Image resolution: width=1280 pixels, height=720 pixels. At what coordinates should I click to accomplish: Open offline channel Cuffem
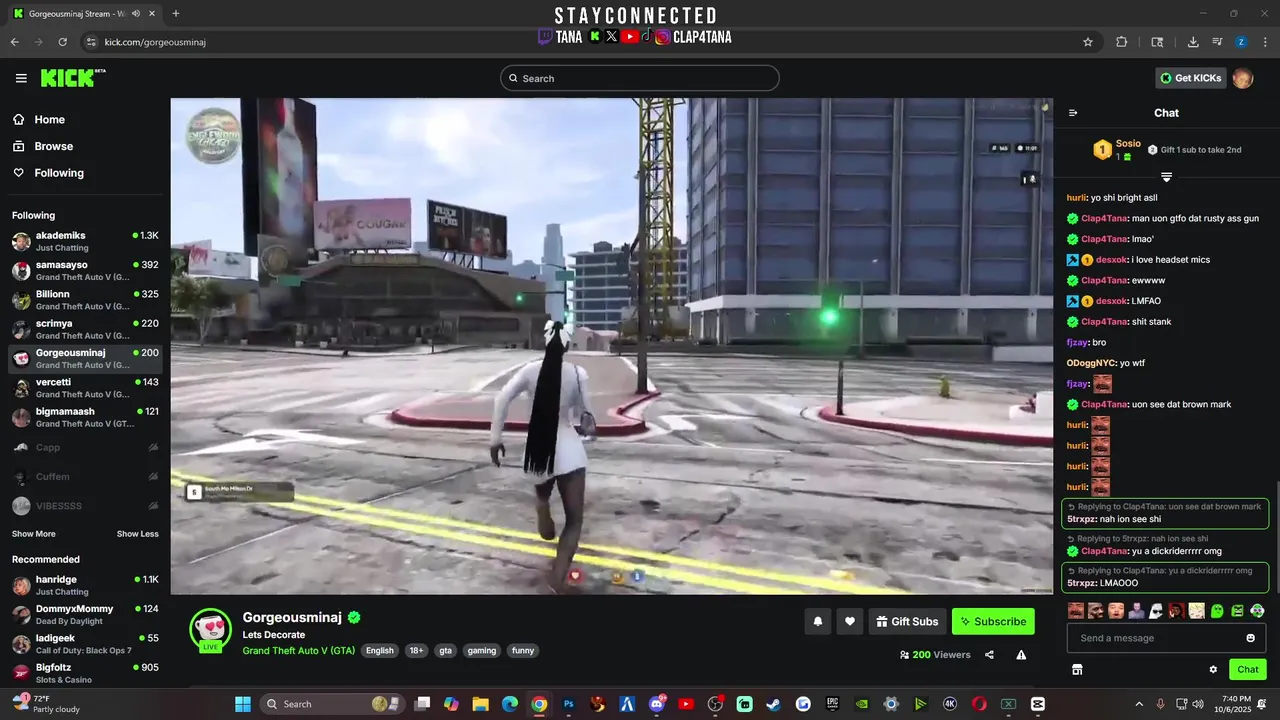[x=85, y=477]
